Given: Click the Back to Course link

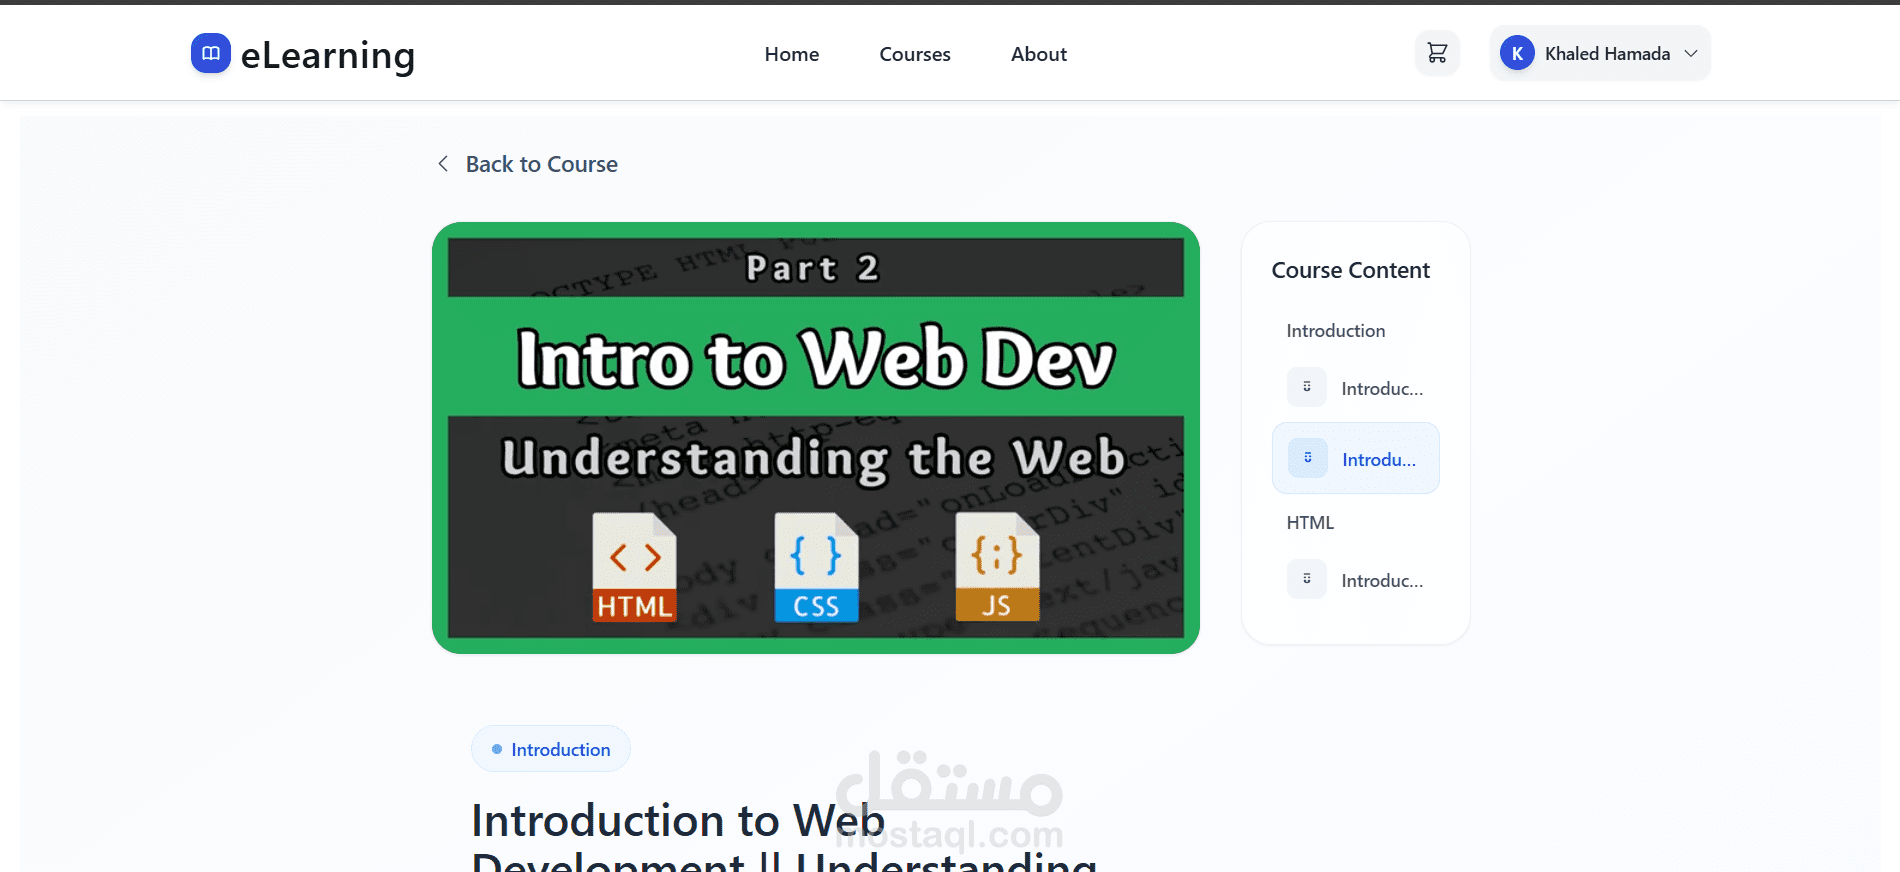Looking at the screenshot, I should (527, 164).
